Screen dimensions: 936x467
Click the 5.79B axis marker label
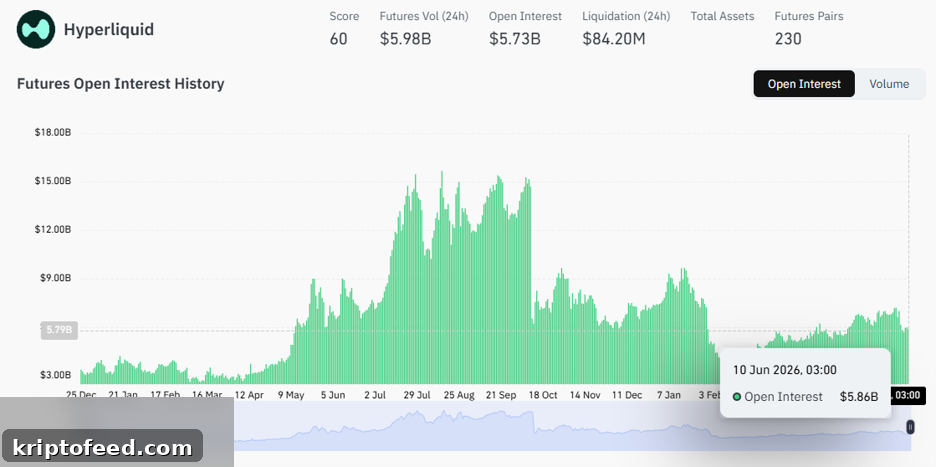tap(59, 330)
